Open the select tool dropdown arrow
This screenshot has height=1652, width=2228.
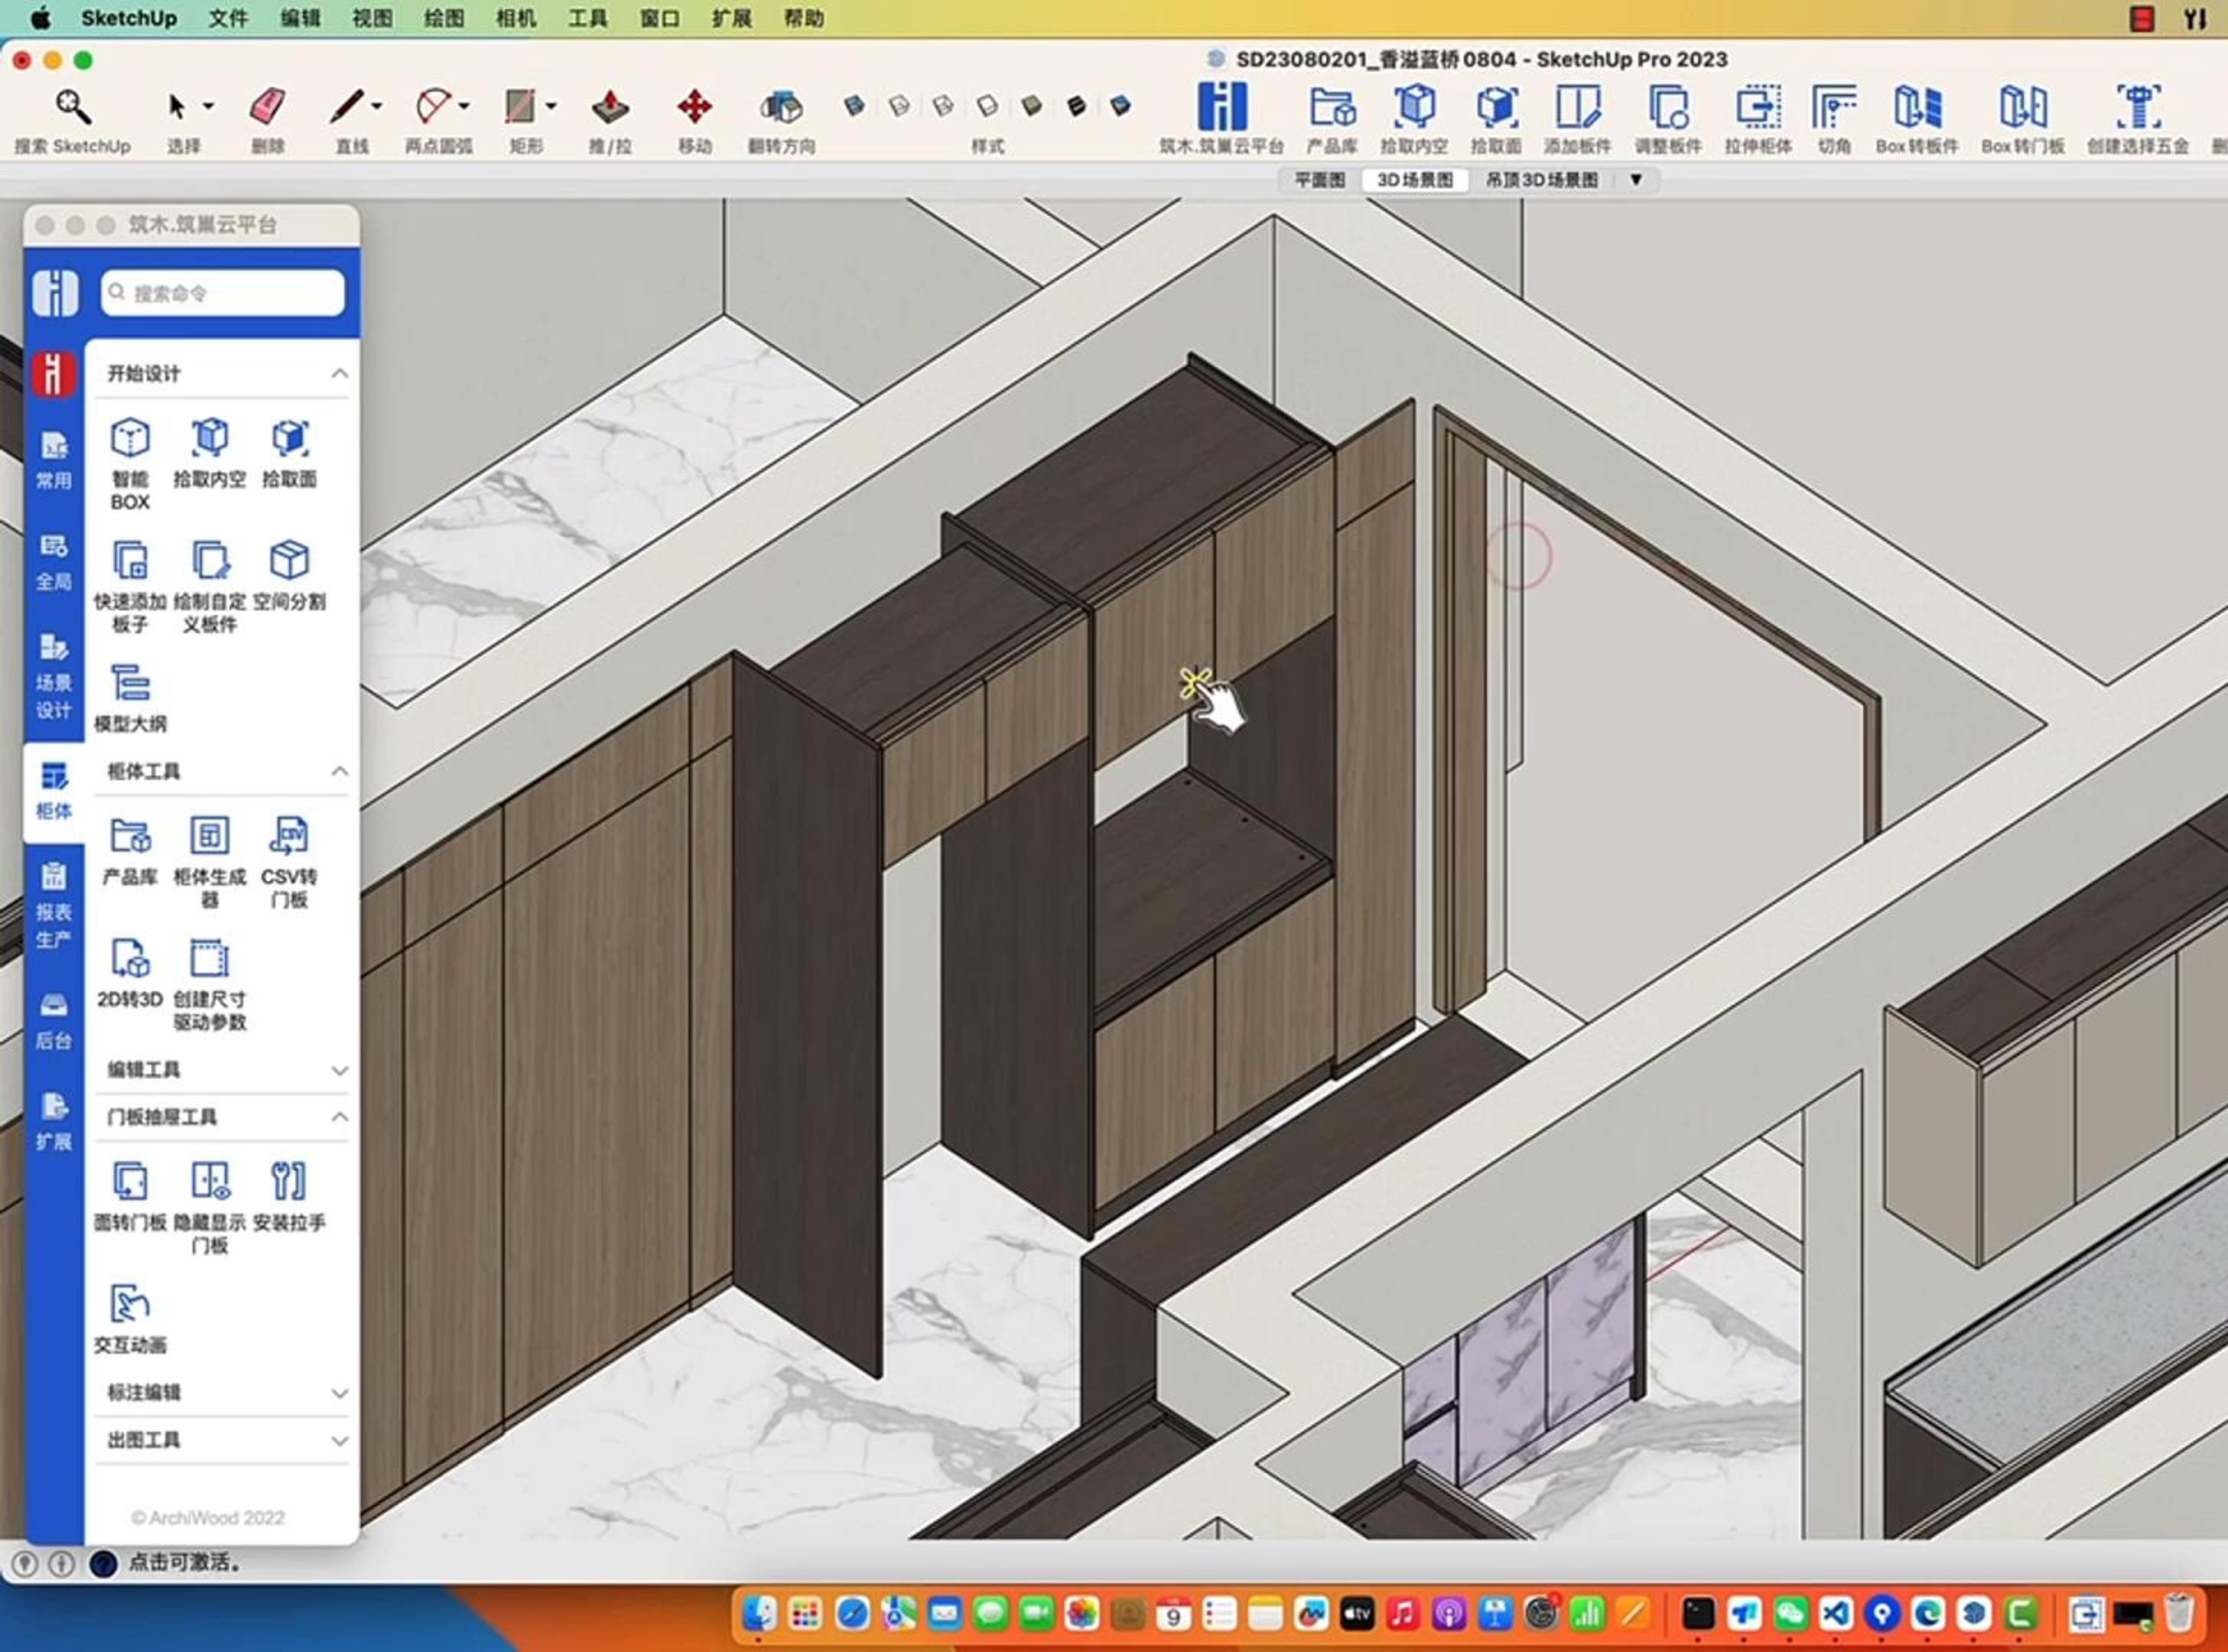tap(208, 106)
